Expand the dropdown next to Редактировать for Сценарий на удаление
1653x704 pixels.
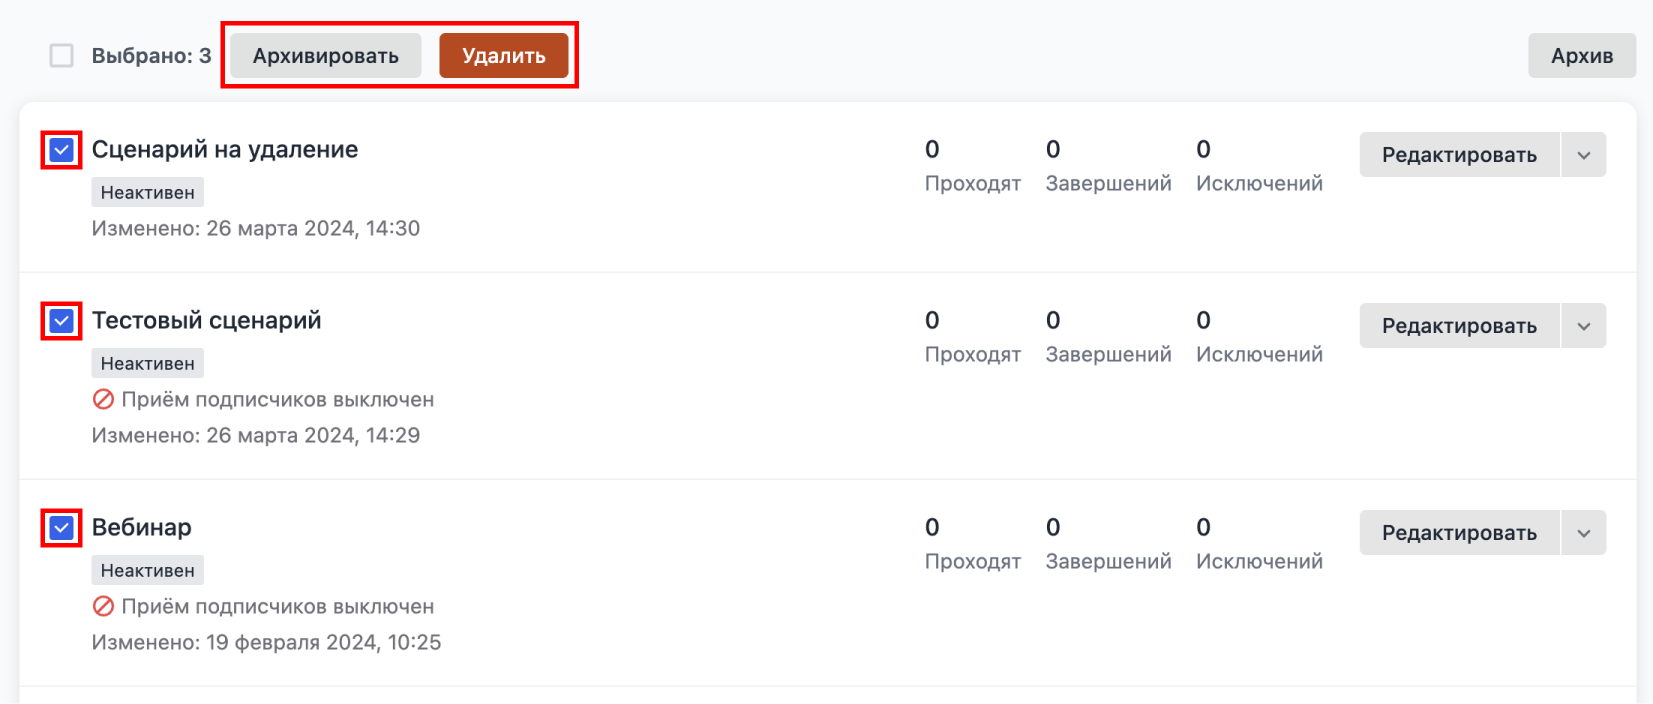coord(1583,154)
